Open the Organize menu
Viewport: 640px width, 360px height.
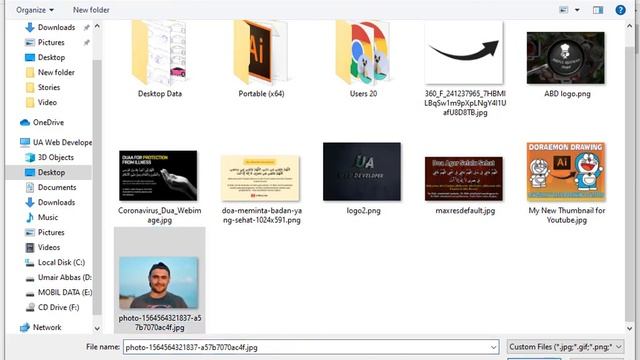tap(35, 10)
